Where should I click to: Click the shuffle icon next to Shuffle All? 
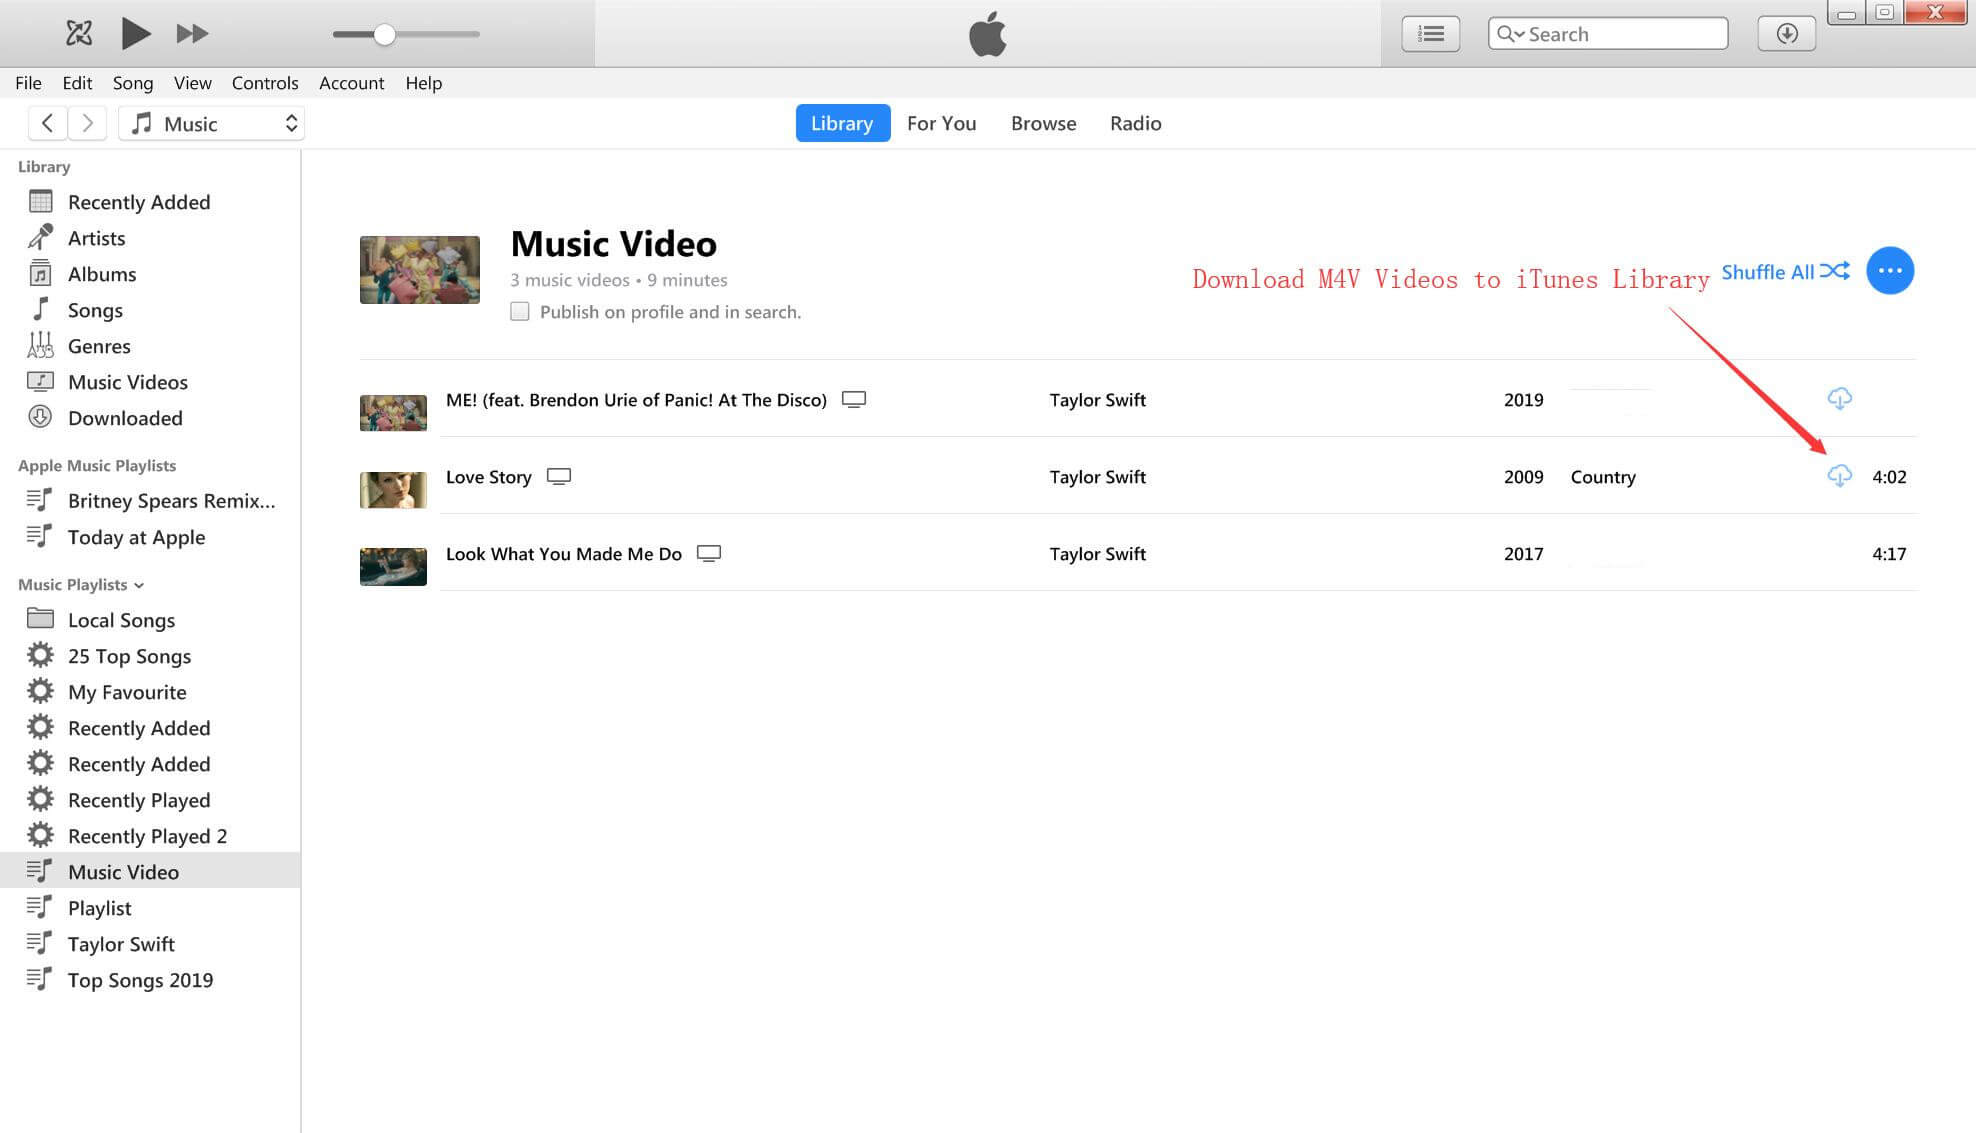tap(1839, 269)
